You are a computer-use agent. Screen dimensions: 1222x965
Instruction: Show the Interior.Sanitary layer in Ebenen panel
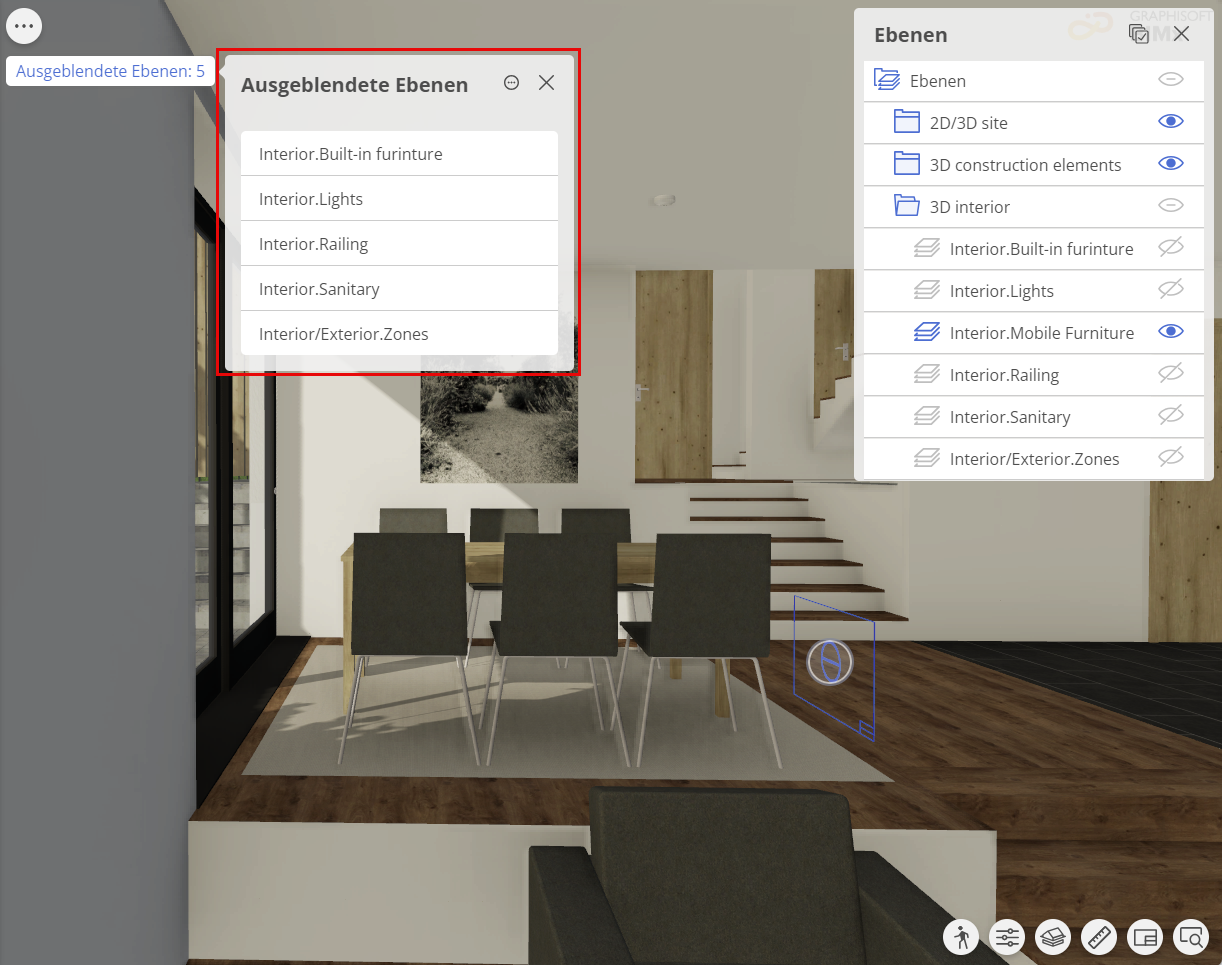(x=1171, y=416)
